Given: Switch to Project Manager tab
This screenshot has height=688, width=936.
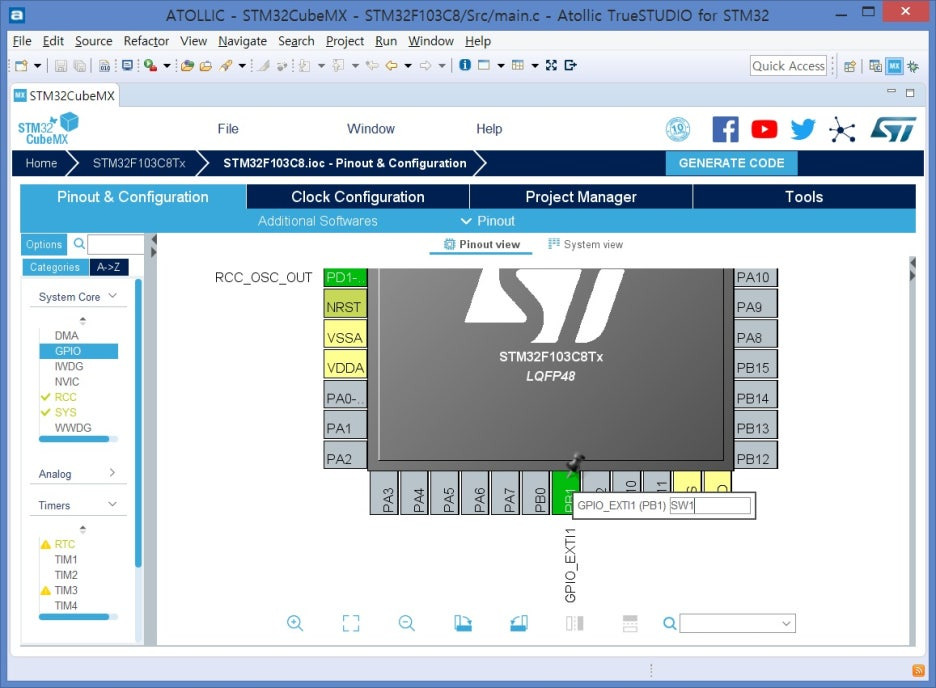Looking at the screenshot, I should pos(581,197).
